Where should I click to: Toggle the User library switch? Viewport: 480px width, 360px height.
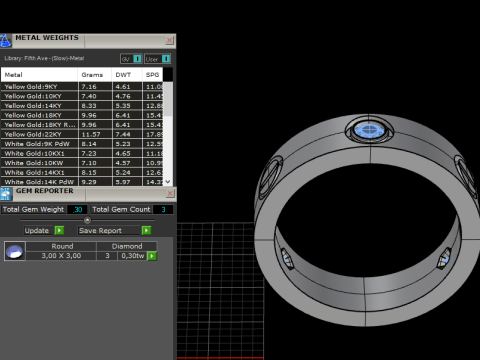point(166,59)
